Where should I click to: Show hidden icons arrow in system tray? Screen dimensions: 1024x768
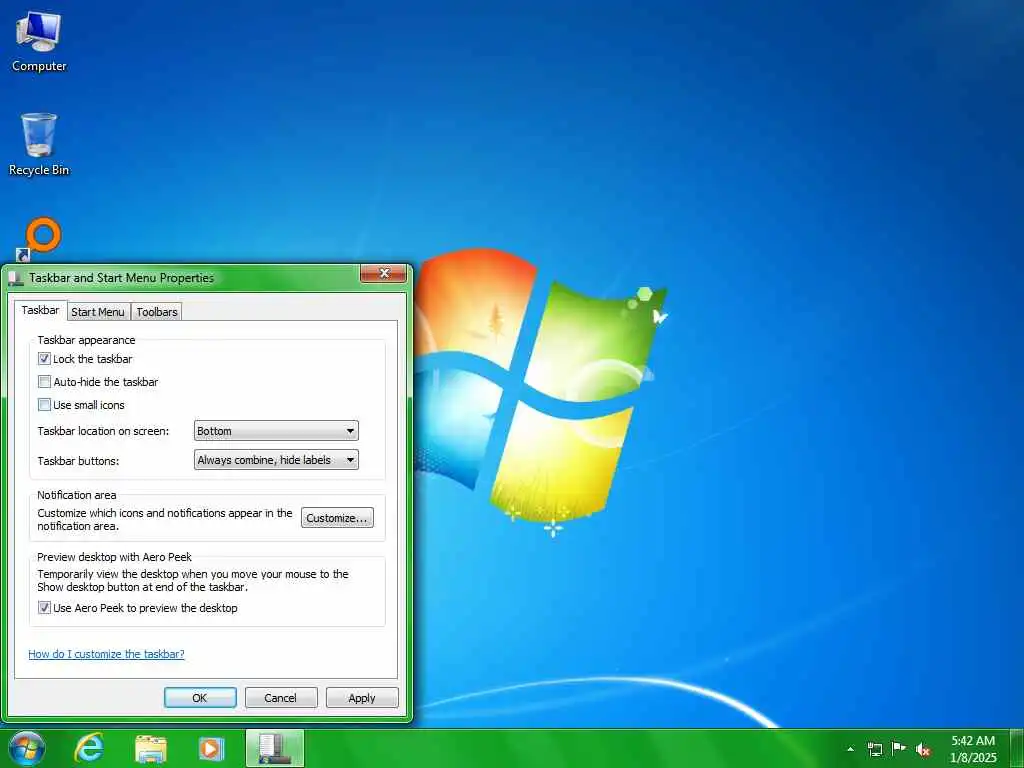pyautogui.click(x=850, y=749)
